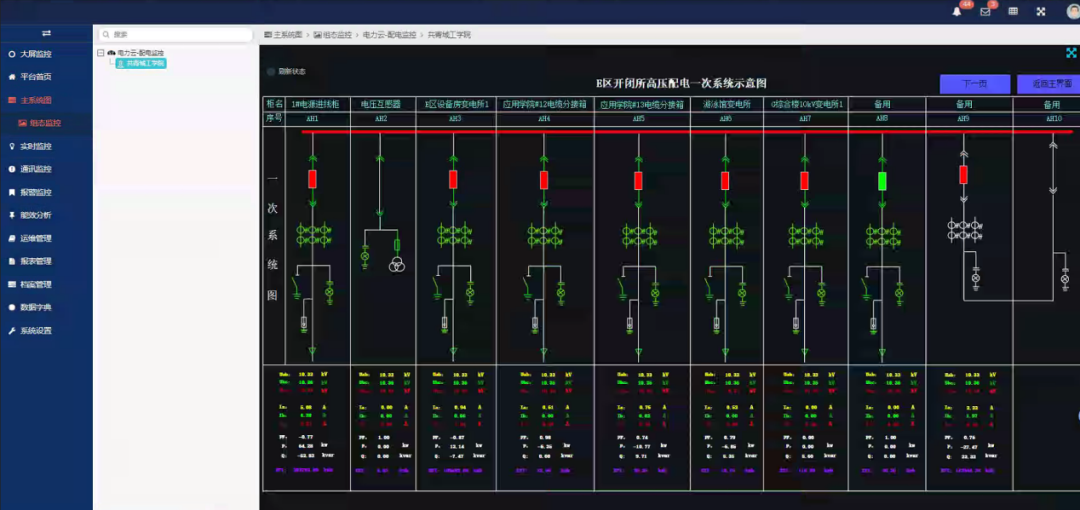Click red breaker switch in AH5 cabinet

pos(638,181)
